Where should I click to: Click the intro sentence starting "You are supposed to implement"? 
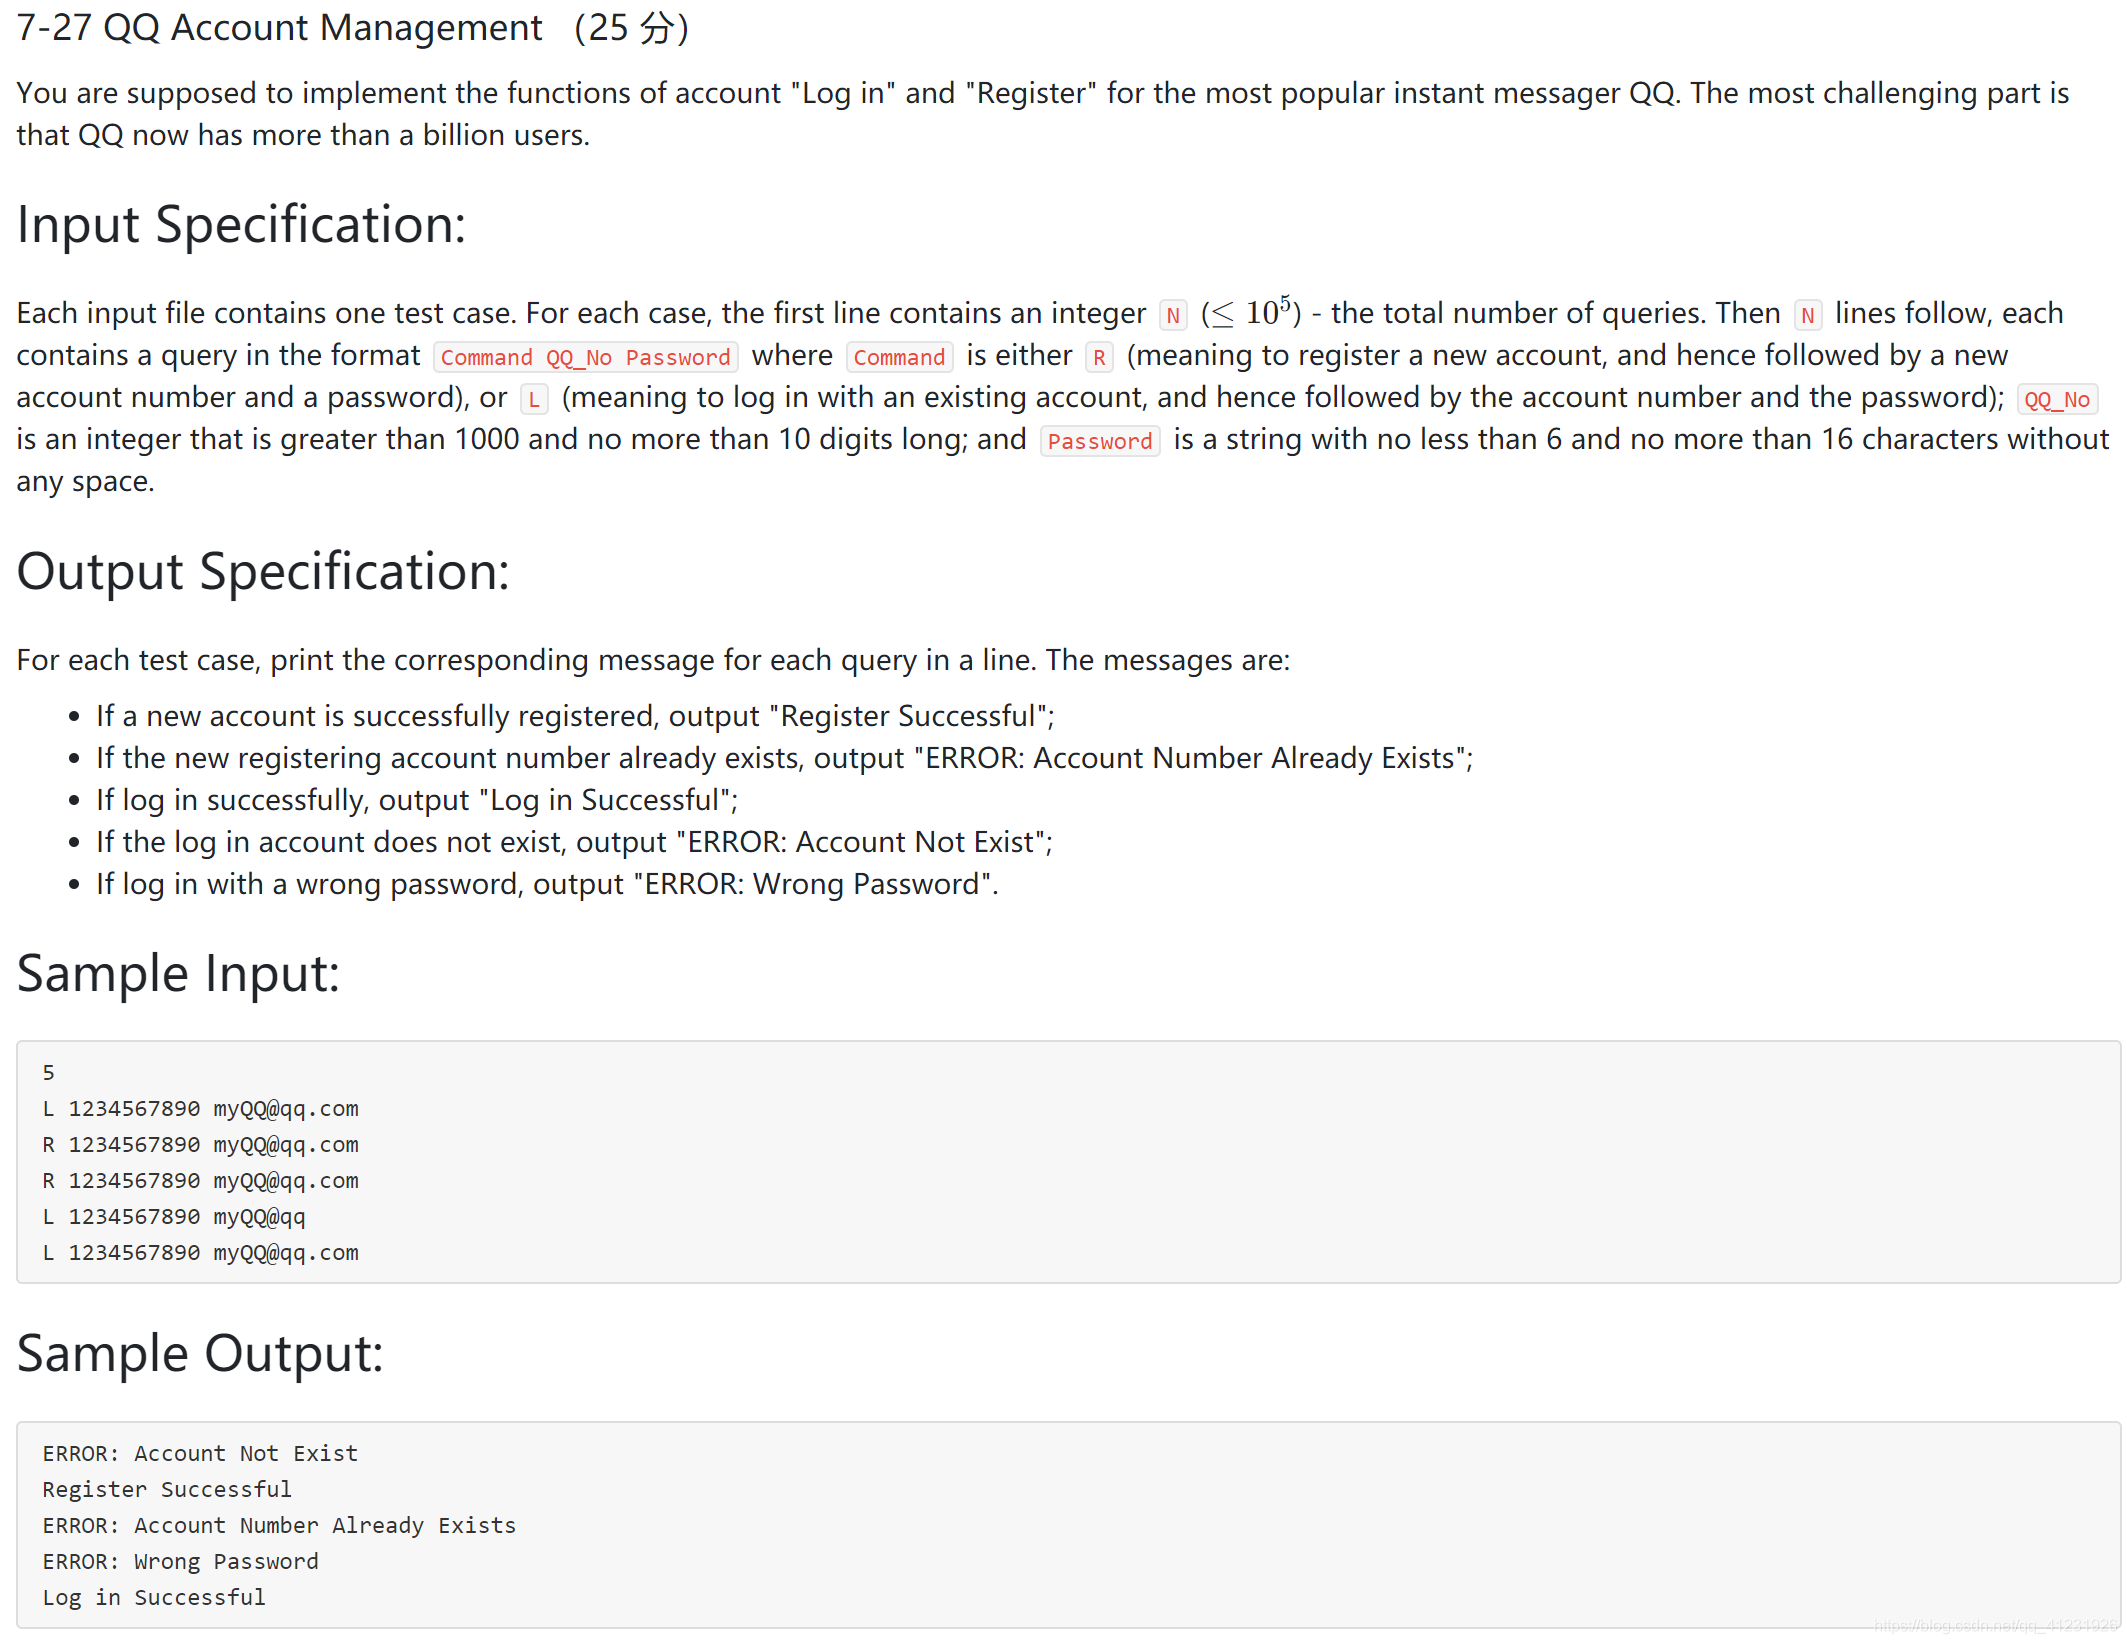[1043, 114]
